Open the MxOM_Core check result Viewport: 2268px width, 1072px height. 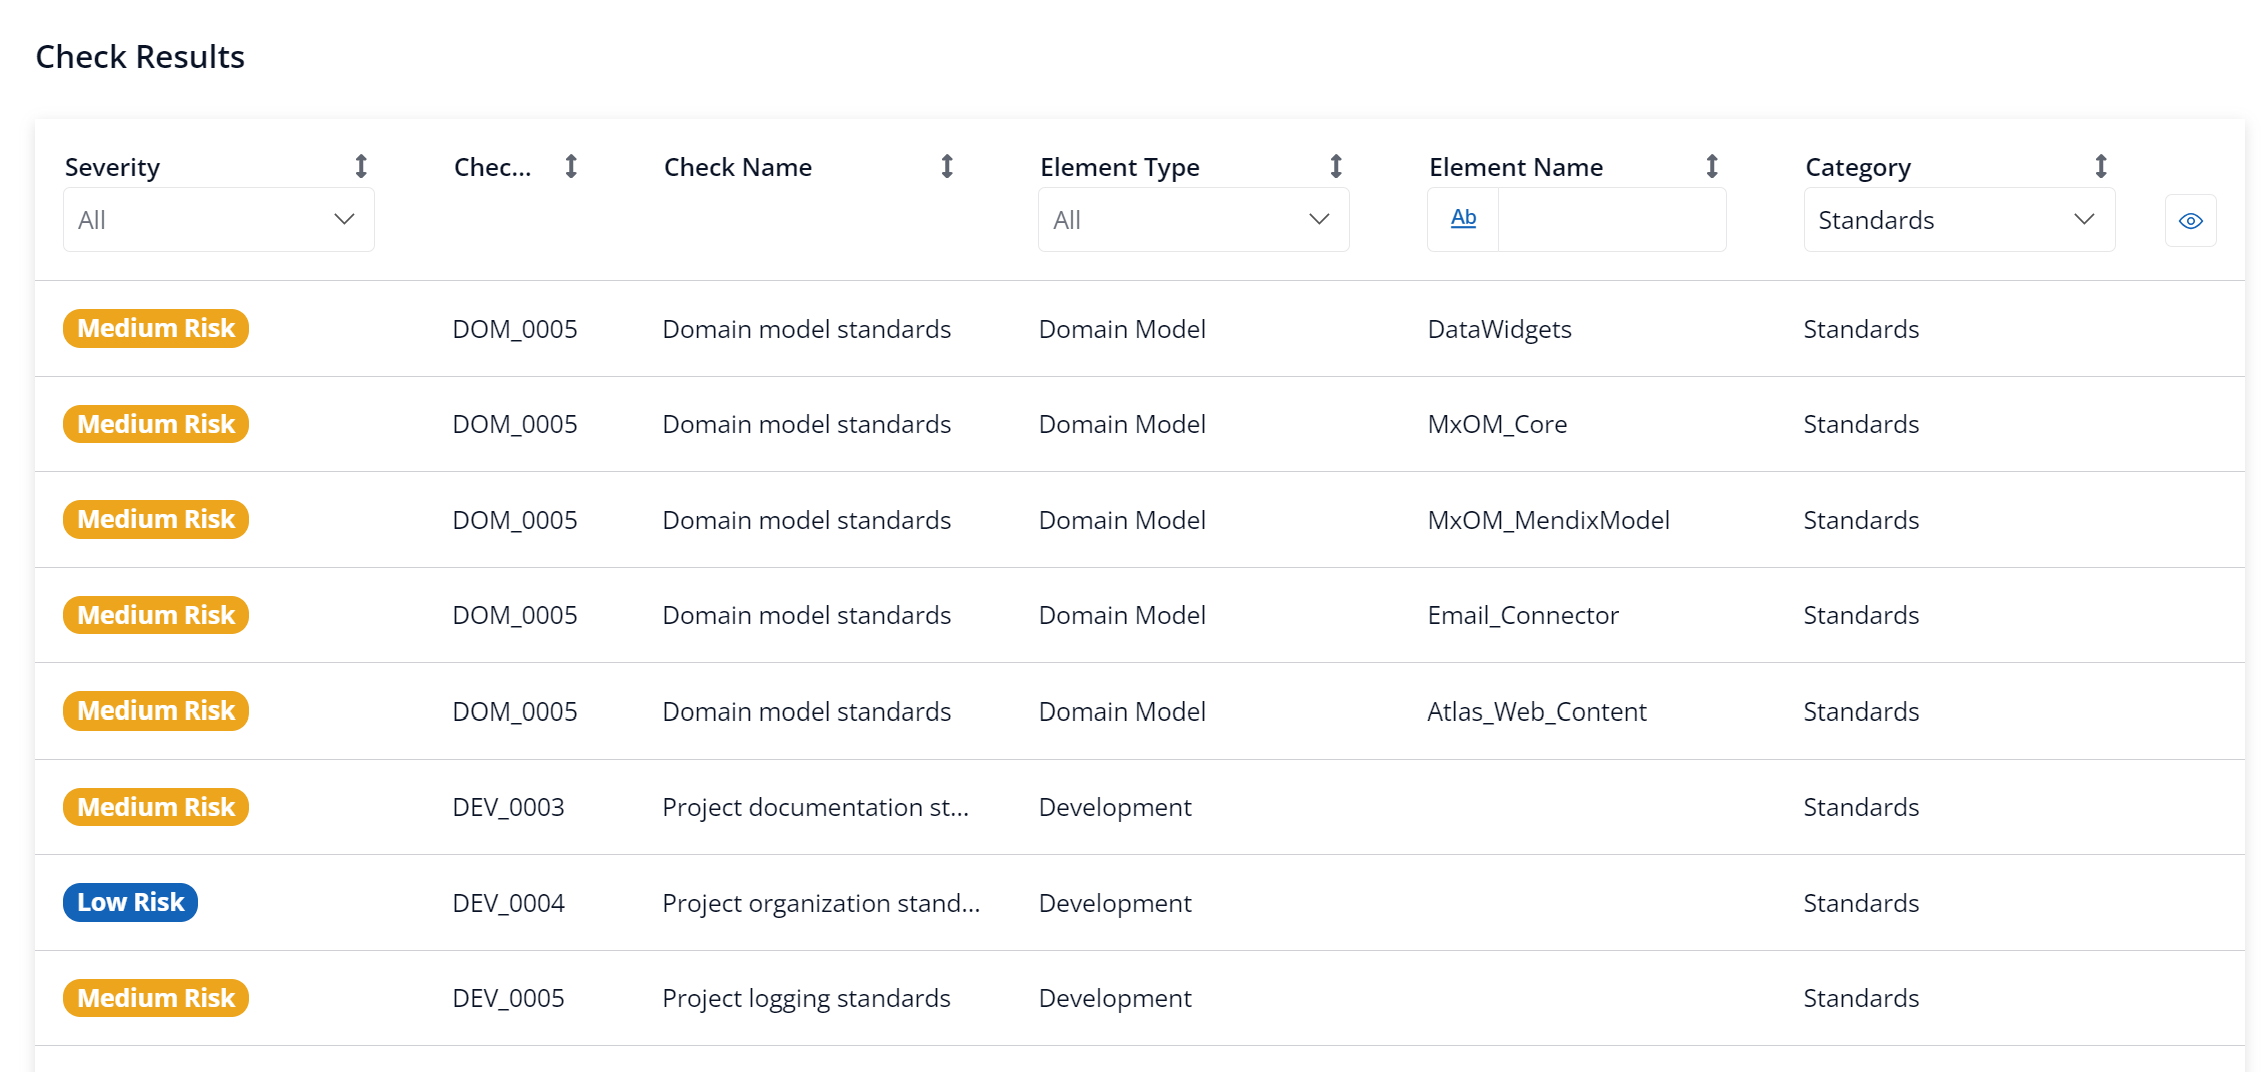point(1496,425)
